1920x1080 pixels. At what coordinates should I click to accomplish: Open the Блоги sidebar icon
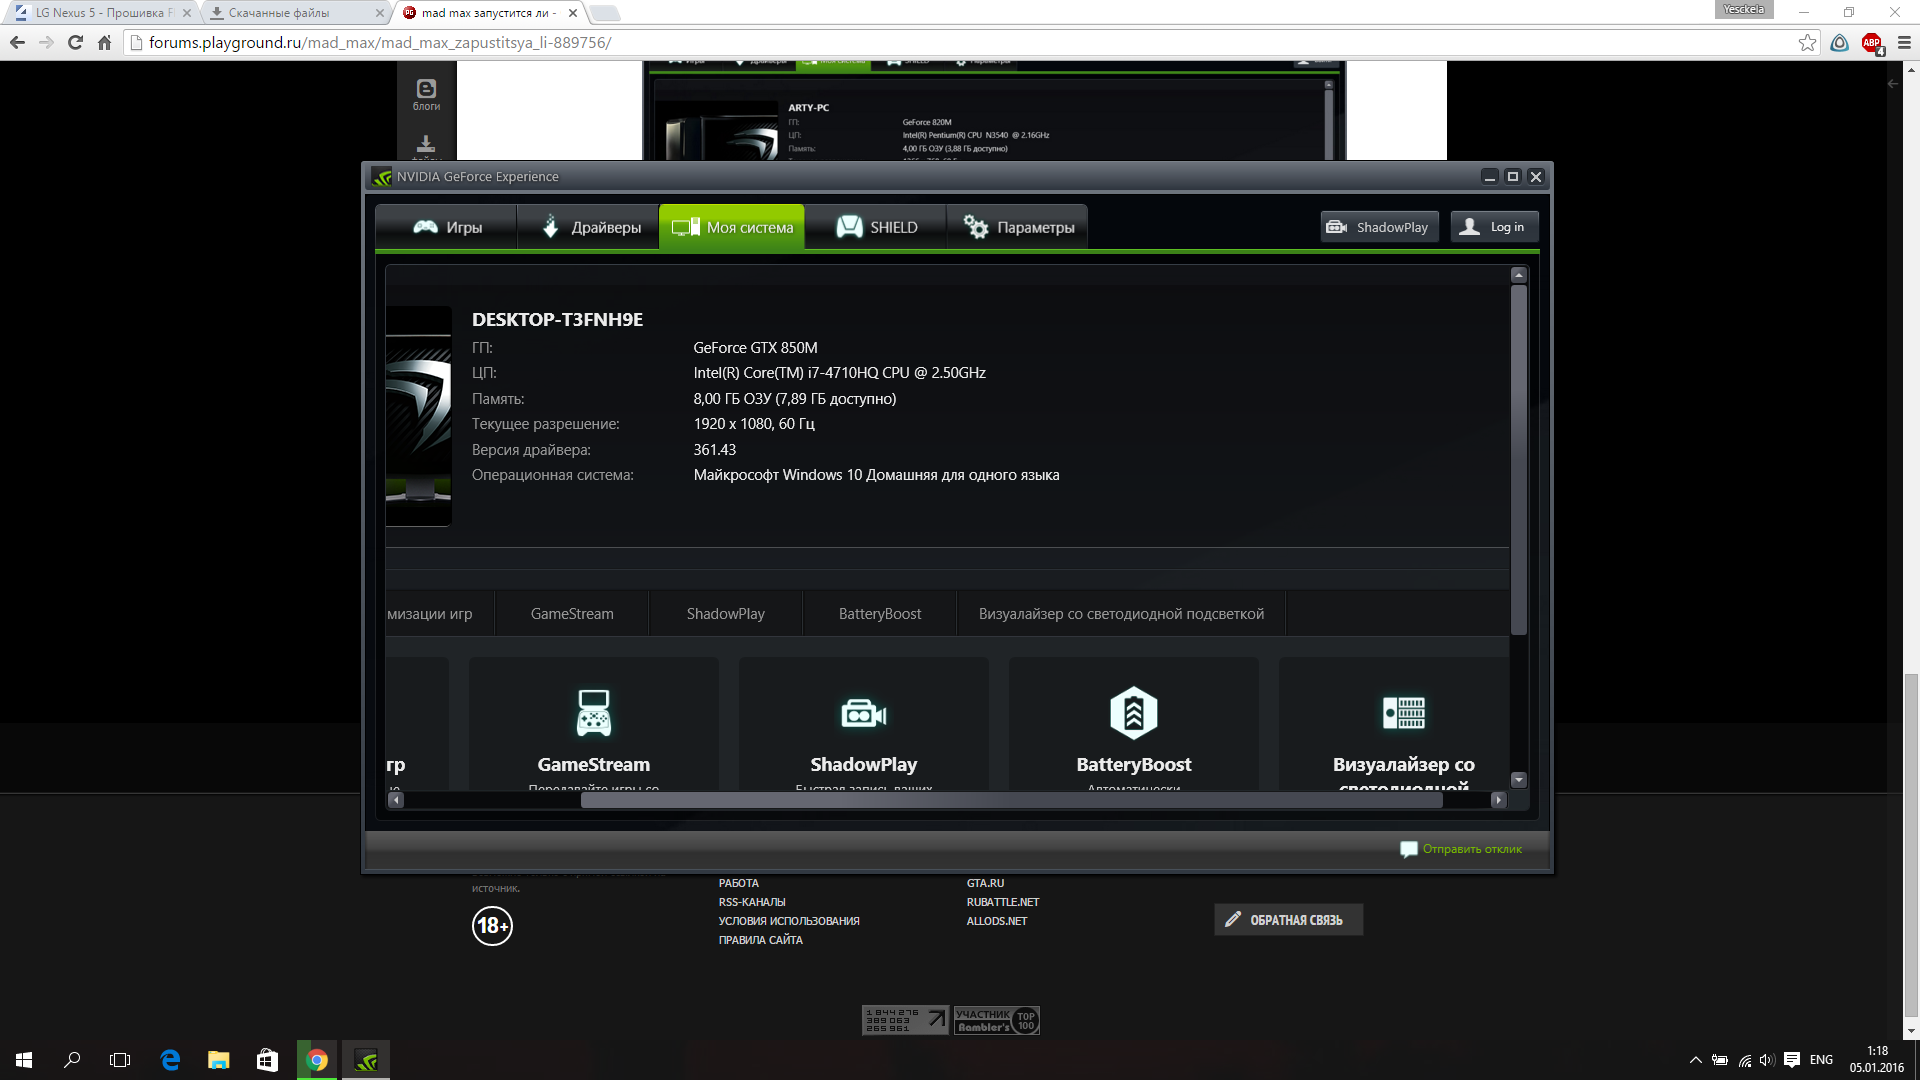click(426, 94)
